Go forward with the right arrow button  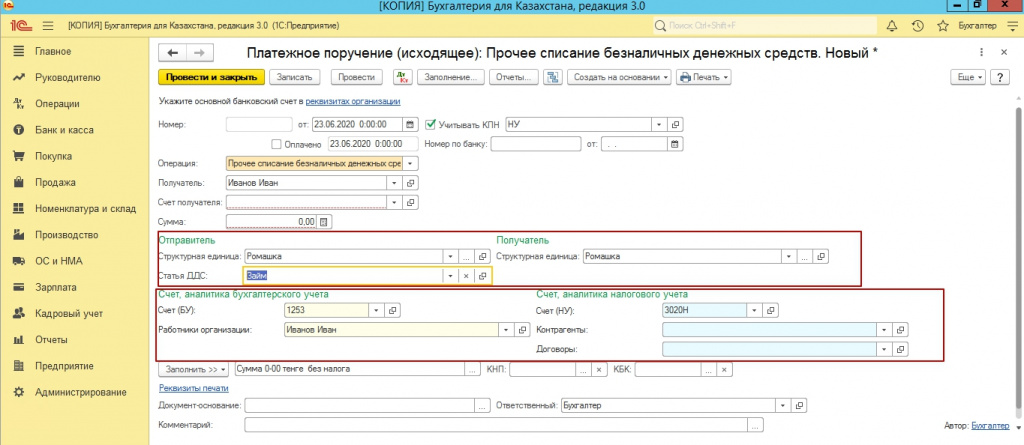coord(200,53)
